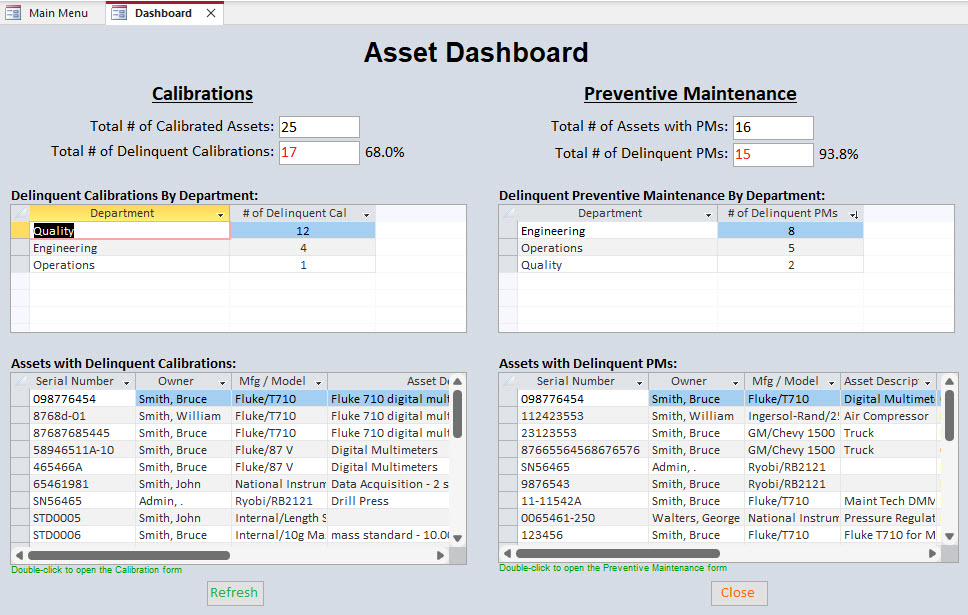Close the Dashboard tab with X

211,13
